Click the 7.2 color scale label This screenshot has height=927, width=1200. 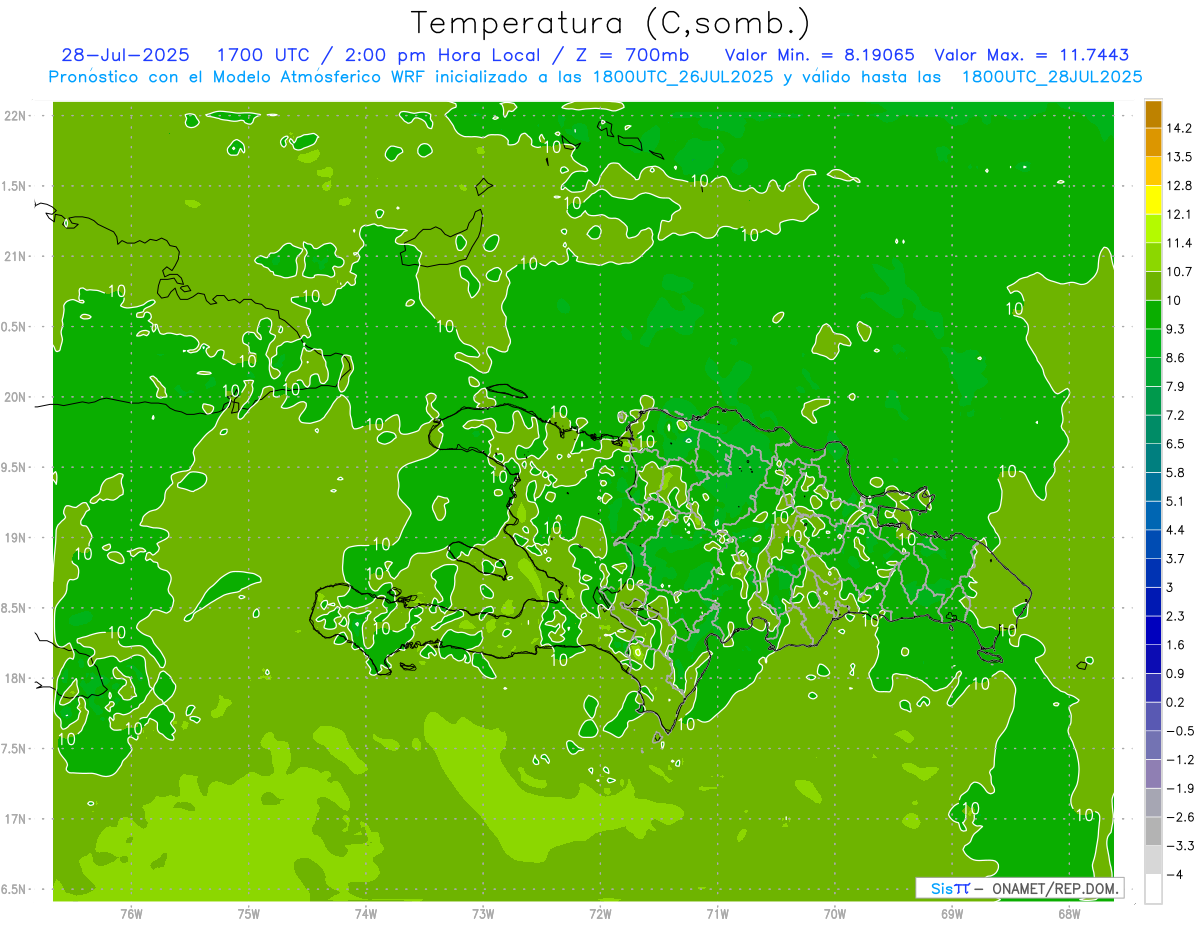1177,415
